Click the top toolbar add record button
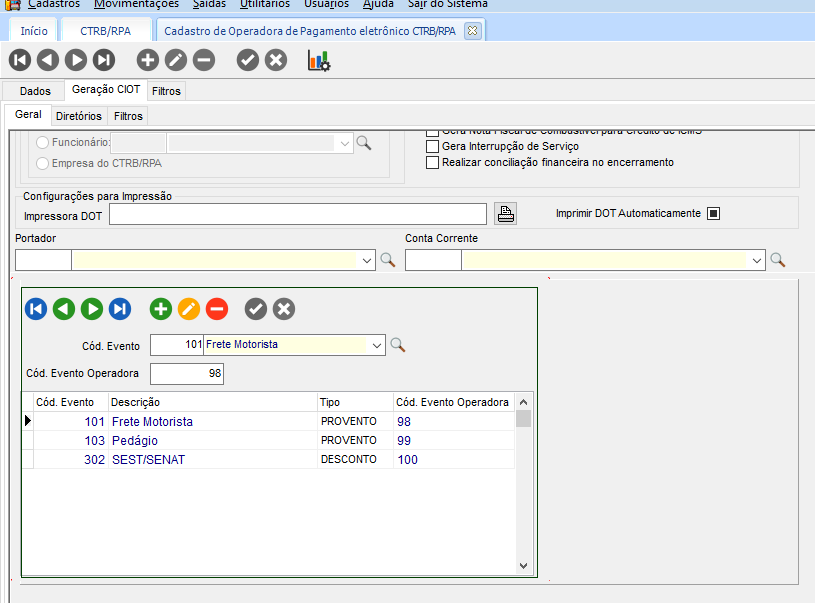This screenshot has width=815, height=603. pyautogui.click(x=148, y=61)
